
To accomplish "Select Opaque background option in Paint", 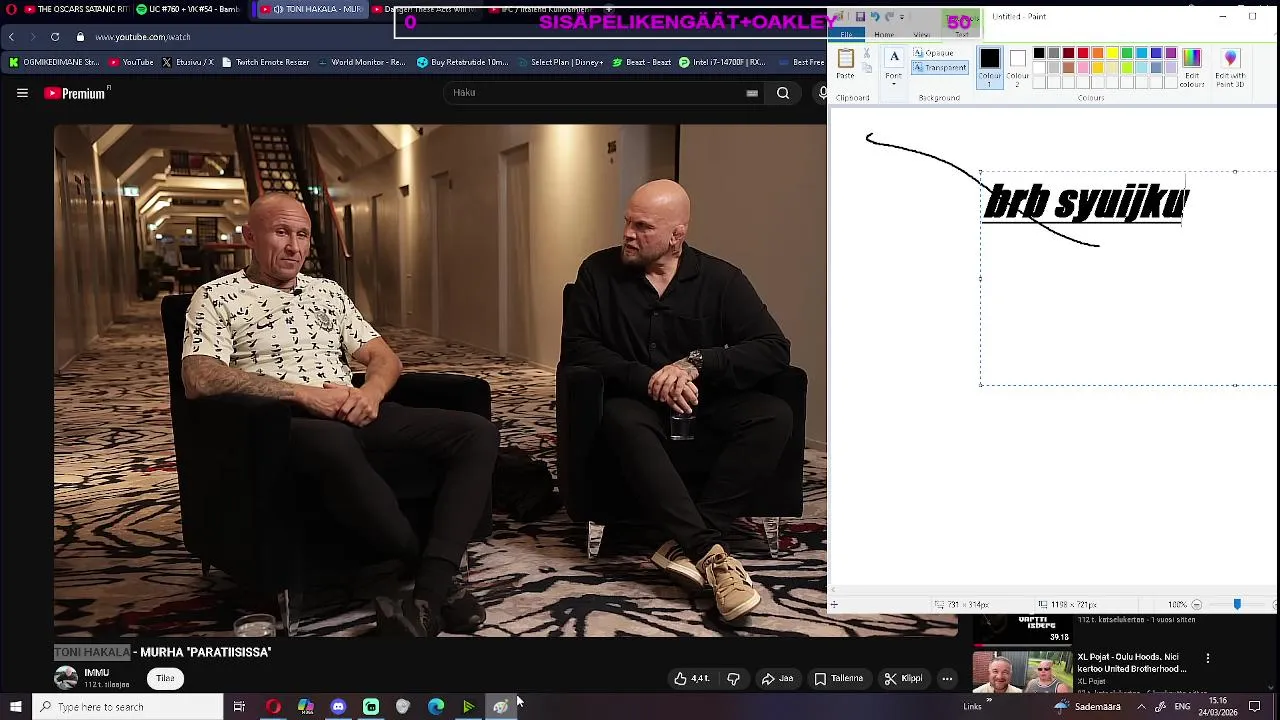I will [934, 53].
